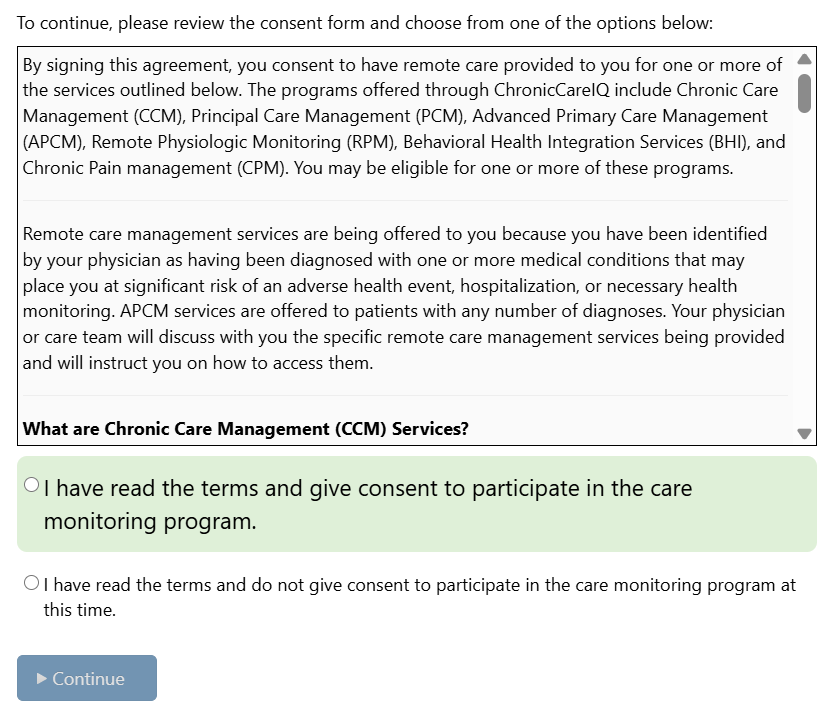This screenshot has height=704, width=833.
Task: Click the green highlighted consent option box
Action: pos(416,504)
